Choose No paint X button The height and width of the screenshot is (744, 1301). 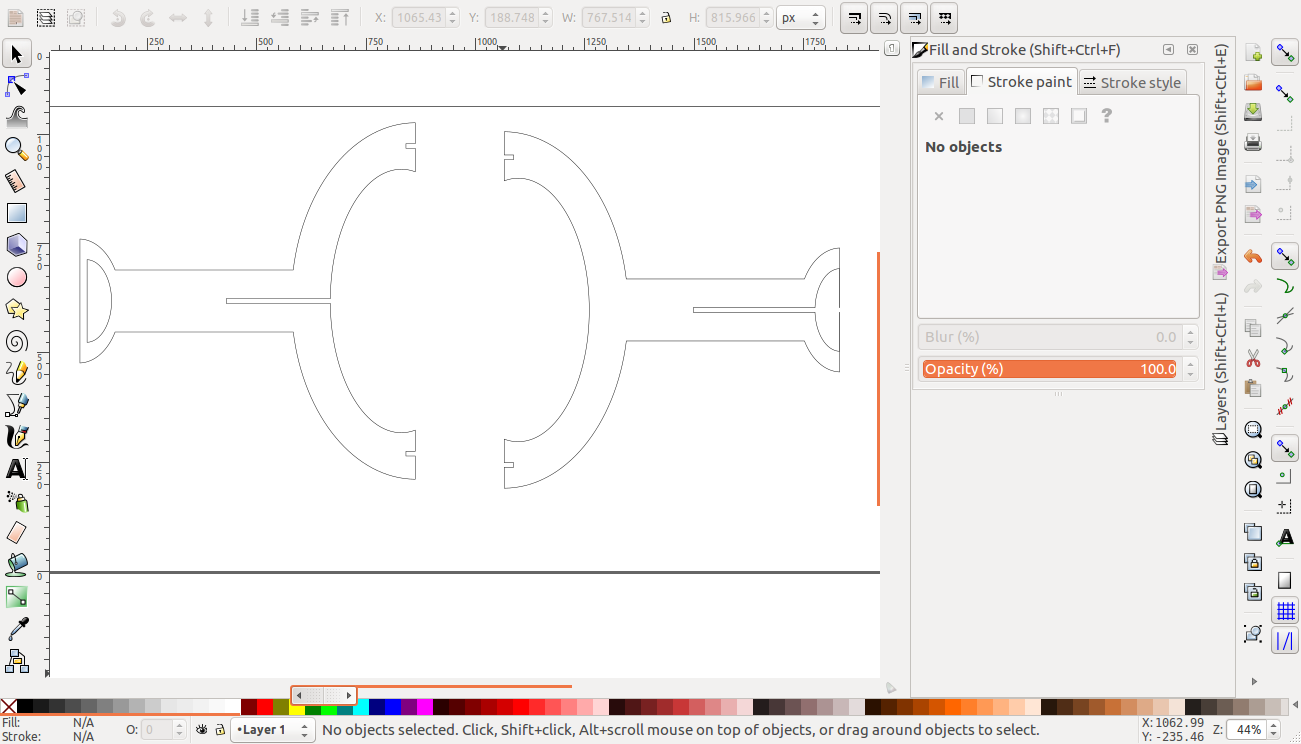[939, 116]
